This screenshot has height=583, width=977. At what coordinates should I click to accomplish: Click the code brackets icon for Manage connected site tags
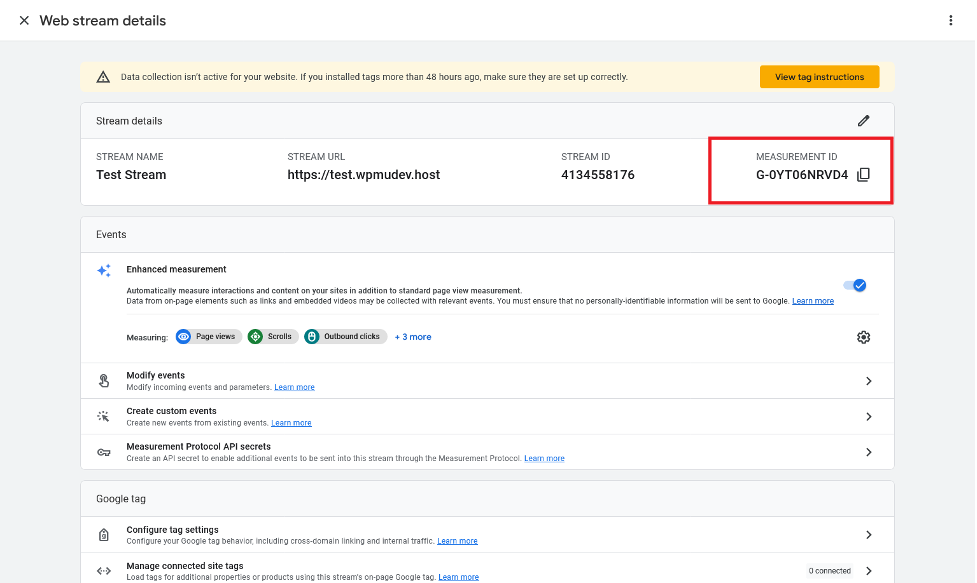coord(103,571)
